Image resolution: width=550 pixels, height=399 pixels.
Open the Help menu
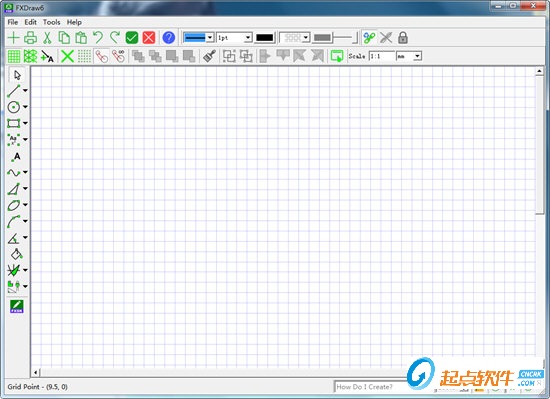click(74, 22)
